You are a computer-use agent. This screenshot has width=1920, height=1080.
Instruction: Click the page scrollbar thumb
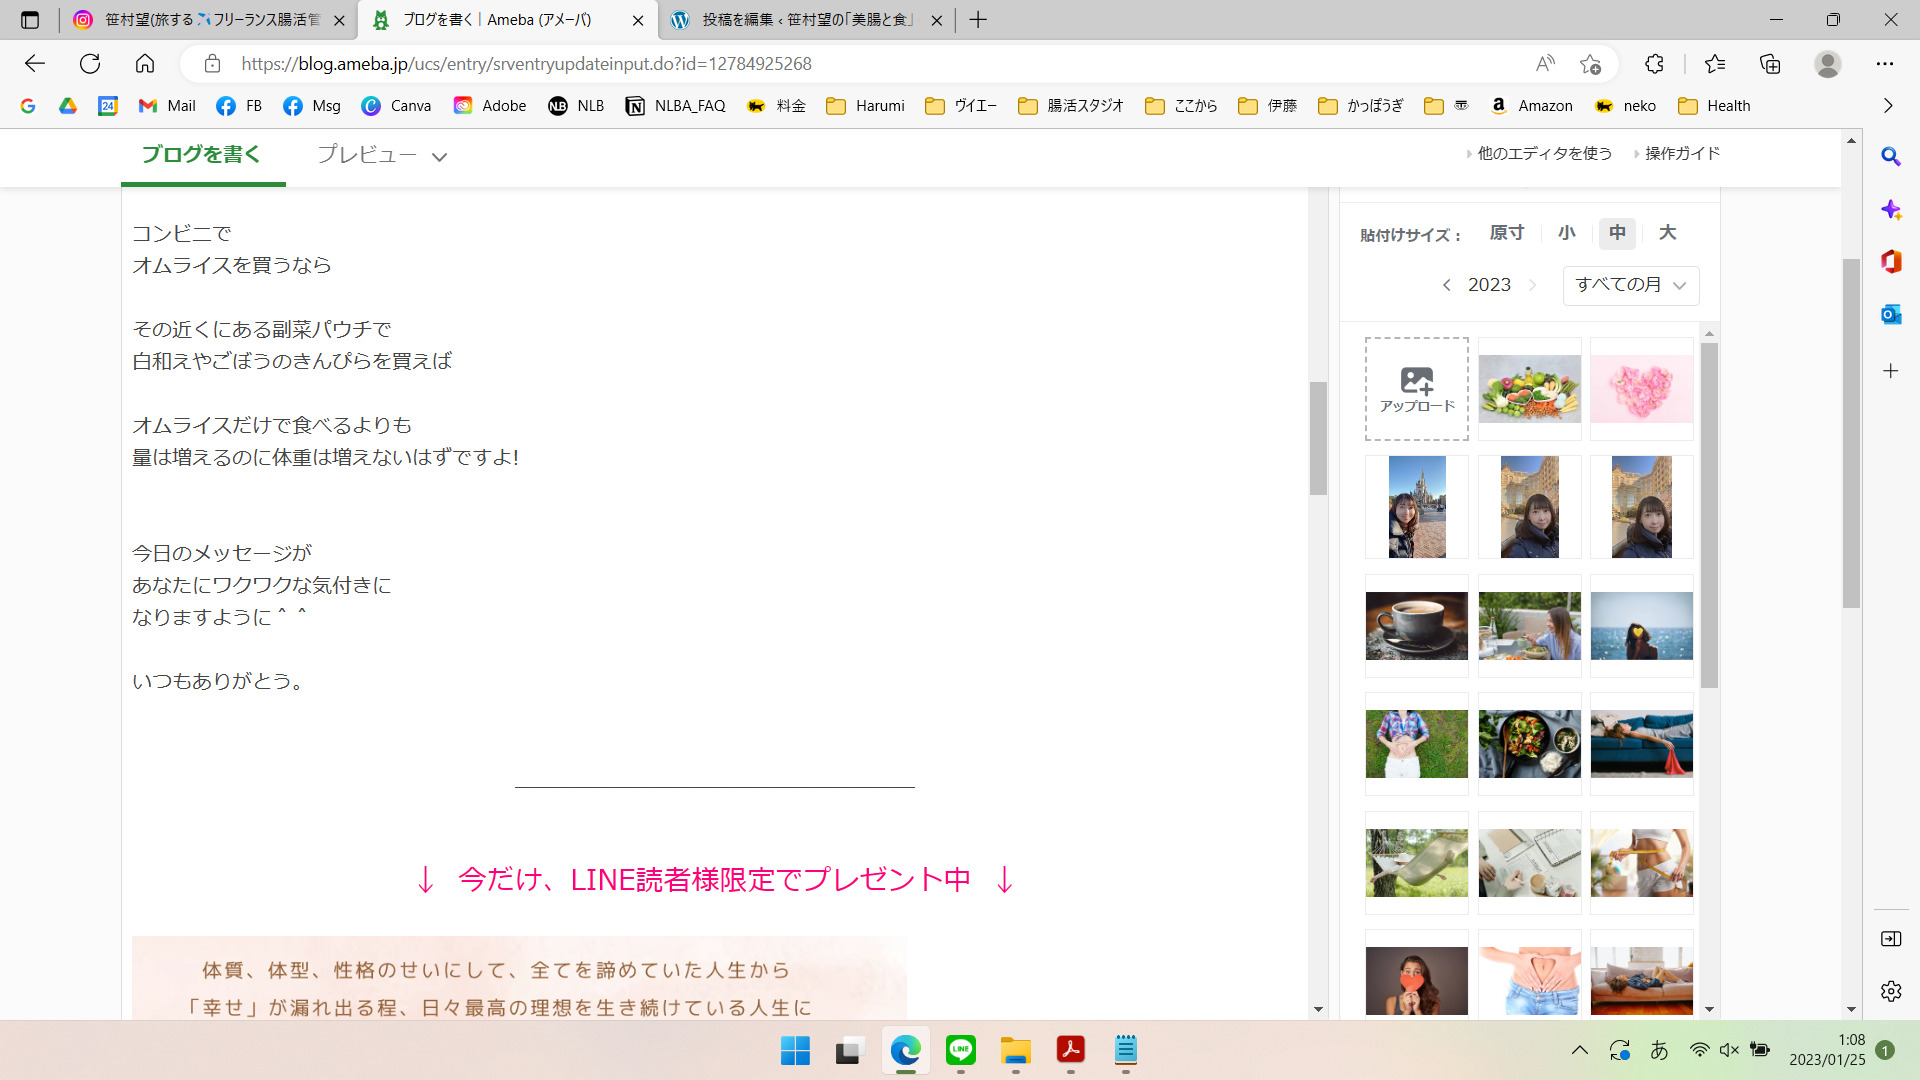1851,433
